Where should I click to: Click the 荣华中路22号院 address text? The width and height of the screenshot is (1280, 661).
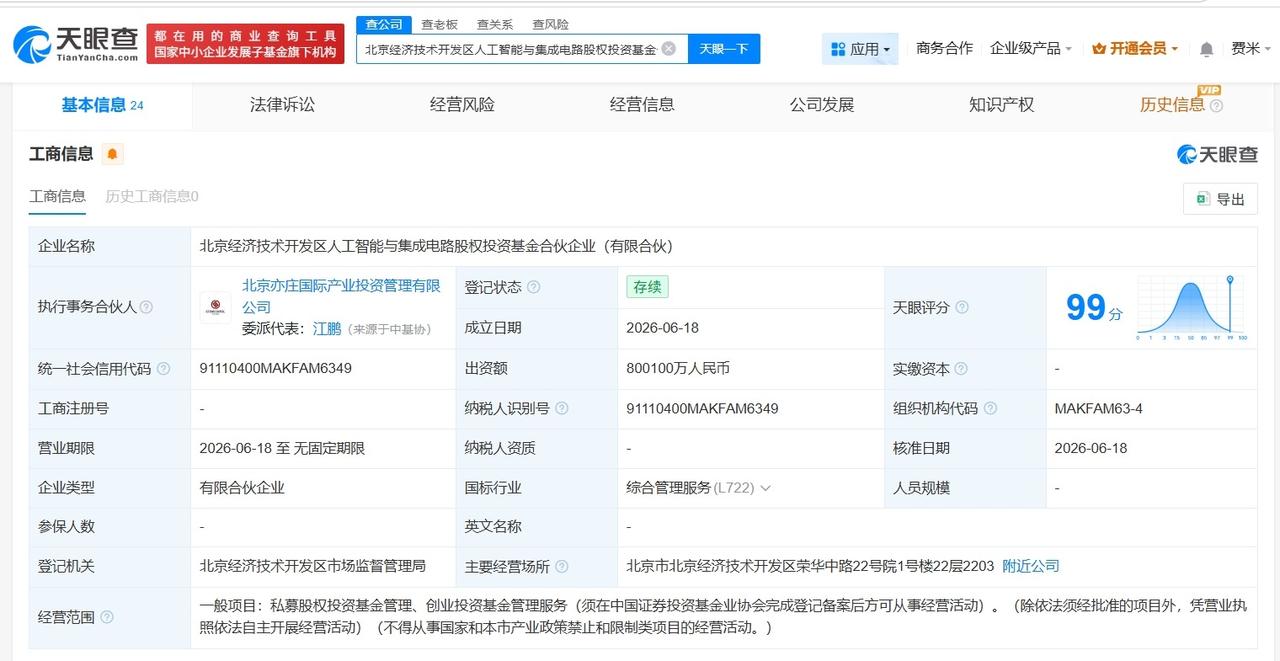tap(810, 566)
